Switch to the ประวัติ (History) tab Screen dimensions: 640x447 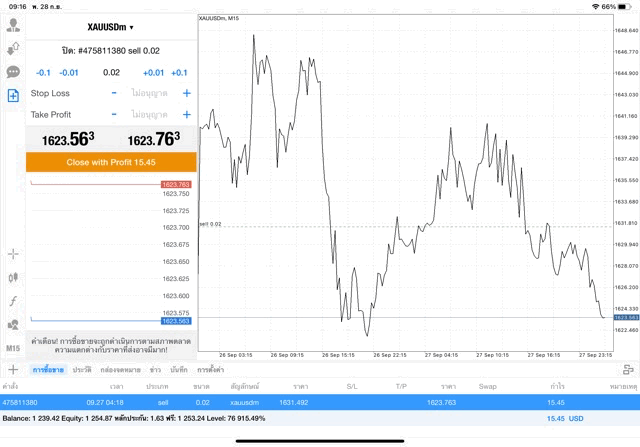(82, 370)
